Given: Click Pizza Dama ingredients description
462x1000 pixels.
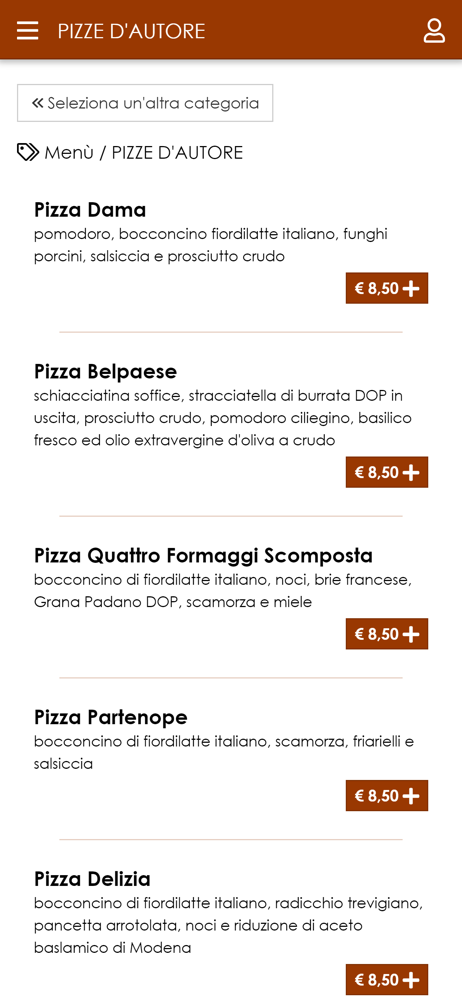Looking at the screenshot, I should coord(211,245).
